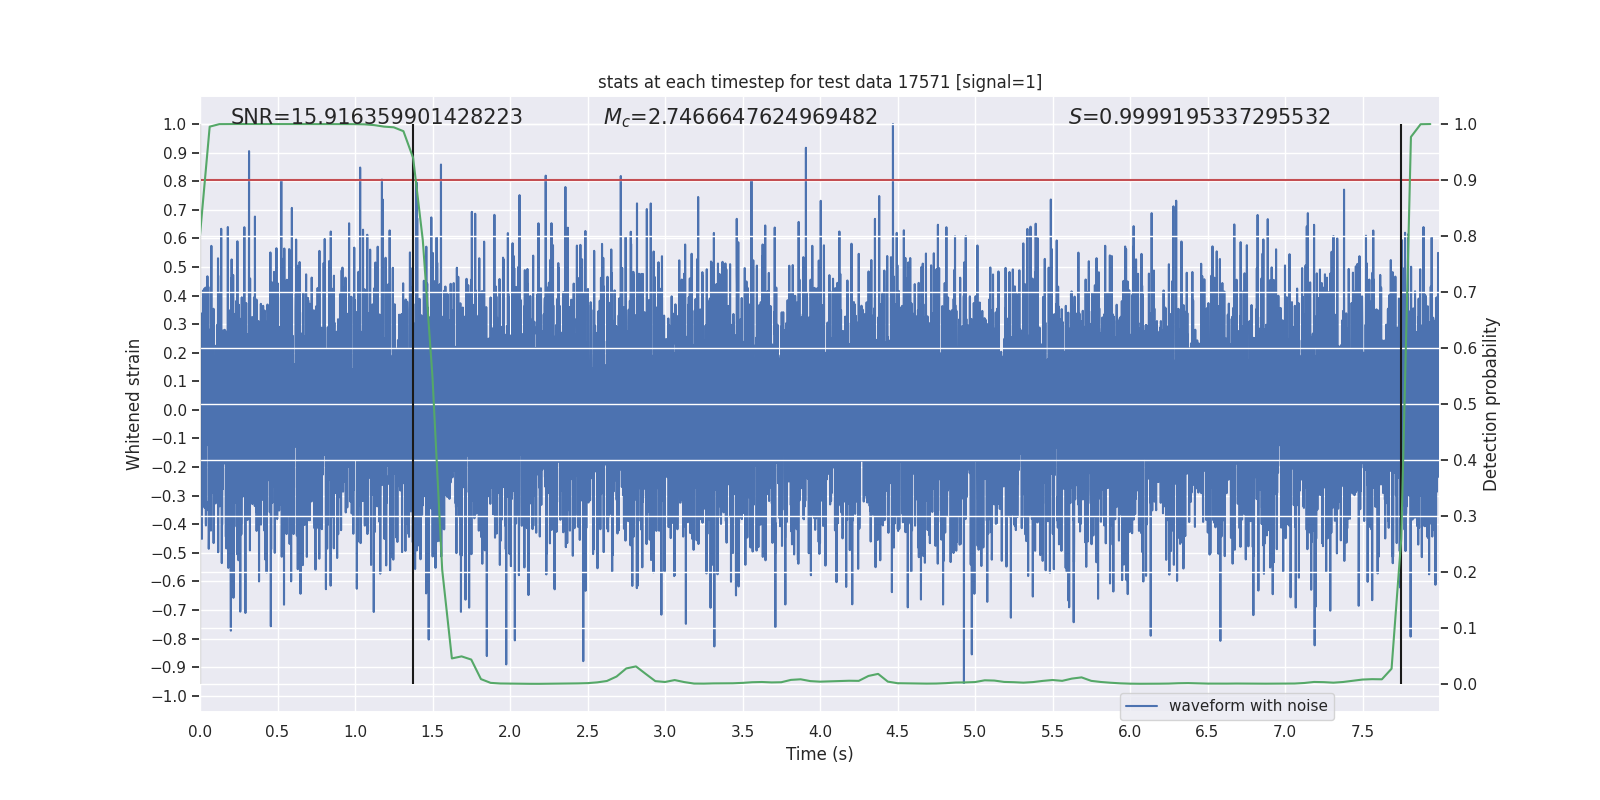Select the 5.0 time axis tick label
Screen dimensions: 1600x800
pyautogui.click(x=975, y=731)
